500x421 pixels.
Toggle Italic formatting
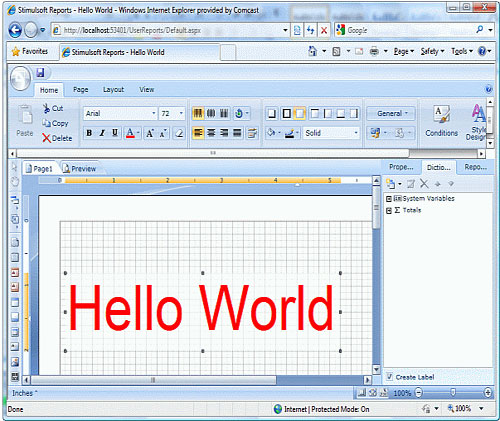pyautogui.click(x=102, y=133)
